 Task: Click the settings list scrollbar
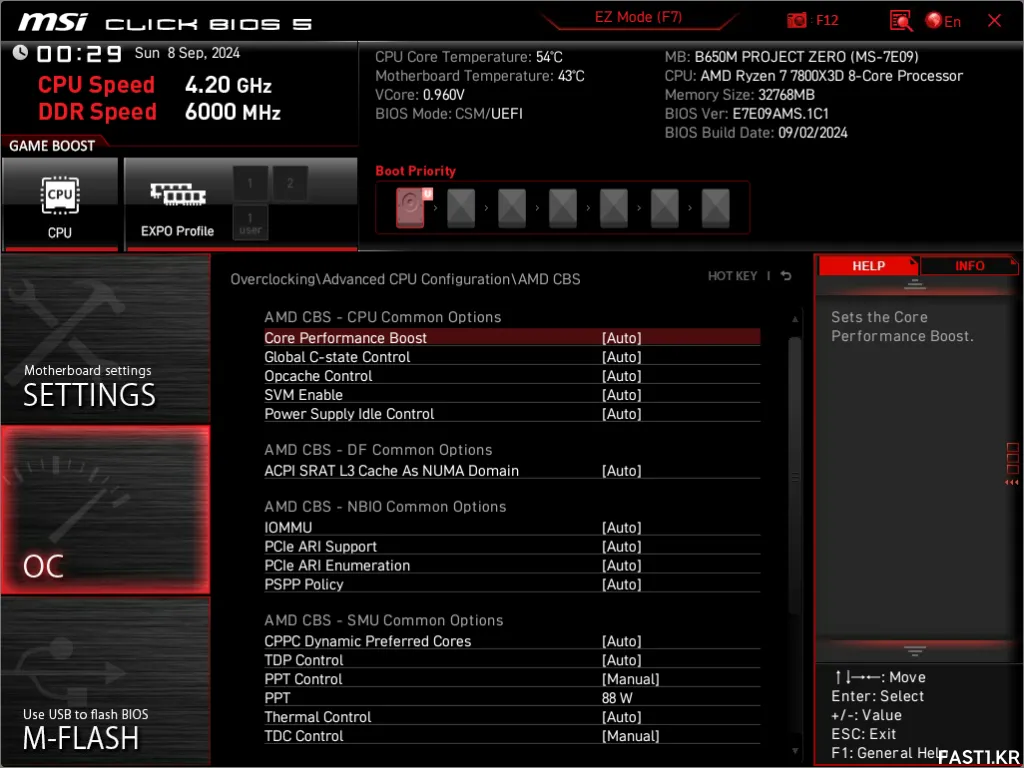point(795,475)
